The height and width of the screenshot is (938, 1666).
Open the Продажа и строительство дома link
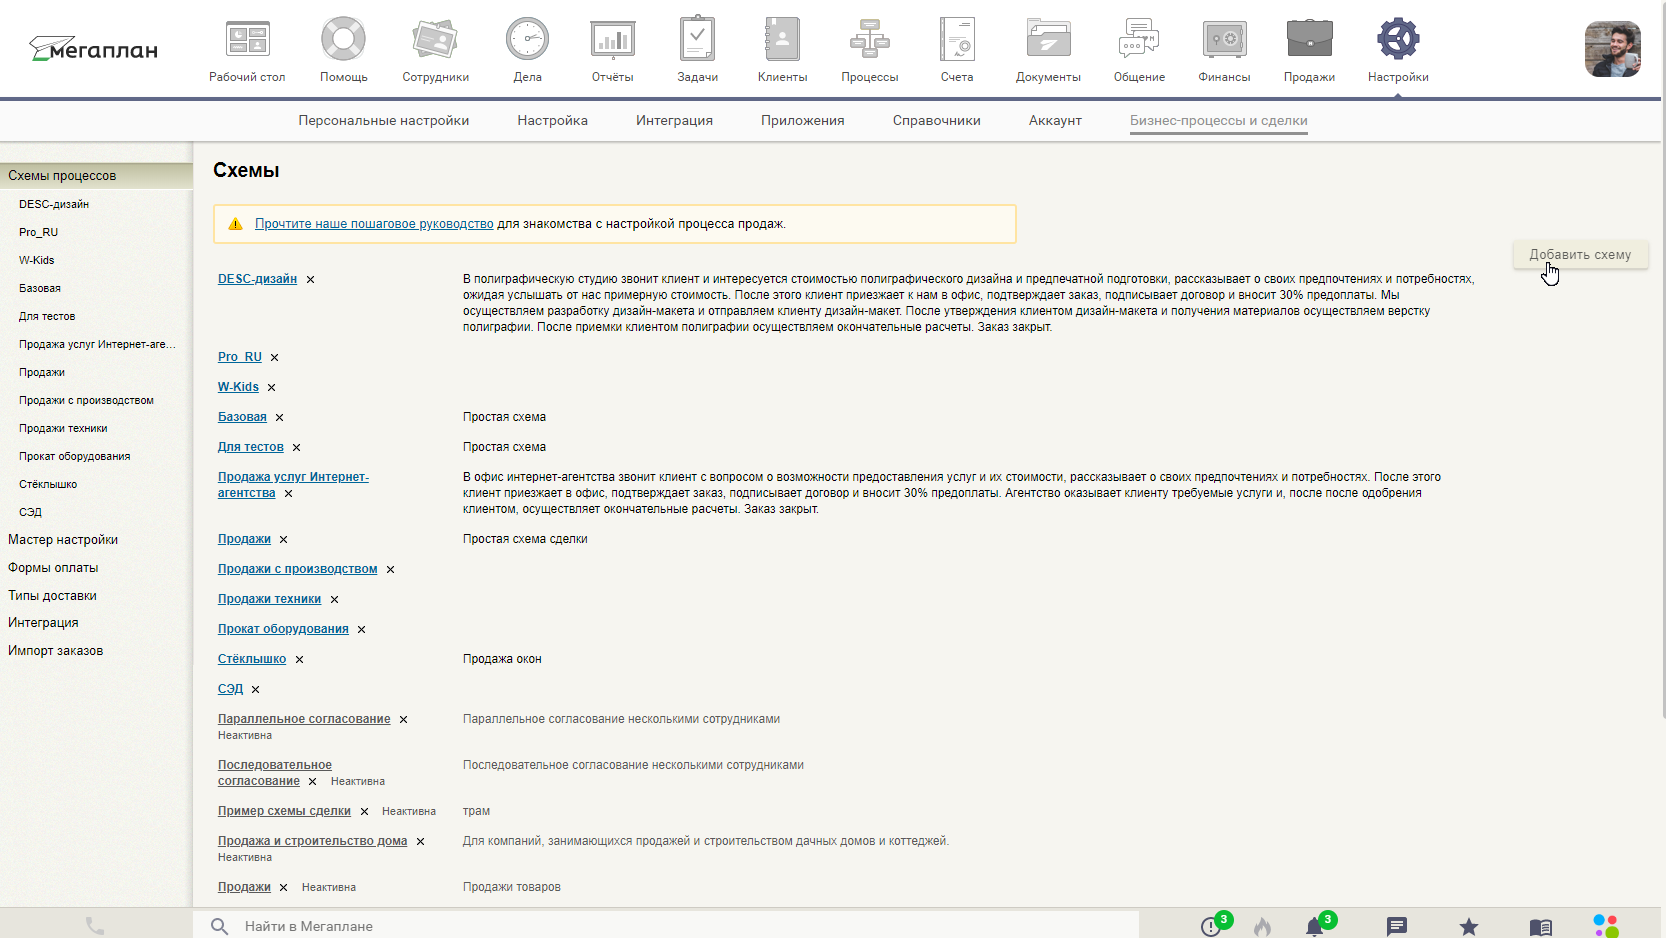coord(312,841)
